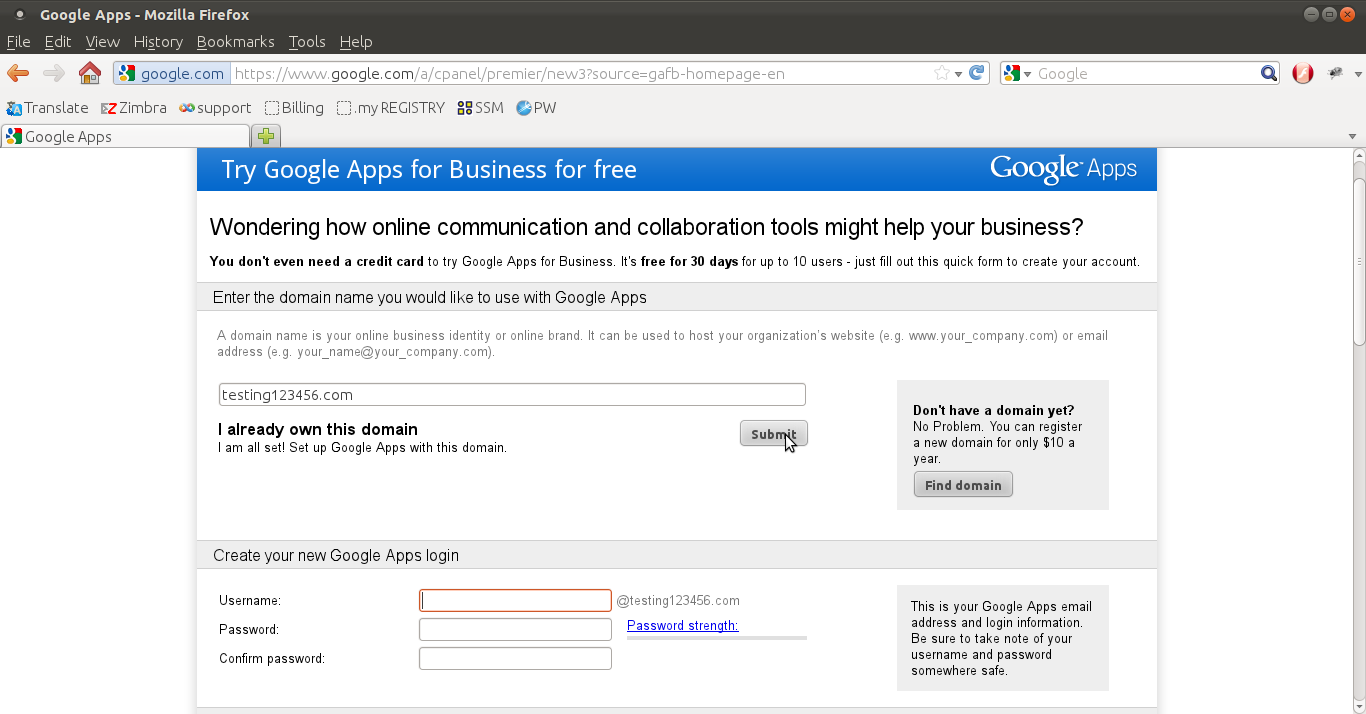Open the PW bookmark

[x=536, y=108]
